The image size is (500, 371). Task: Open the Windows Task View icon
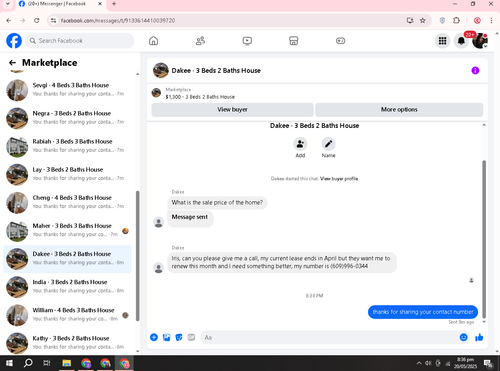[x=47, y=363]
